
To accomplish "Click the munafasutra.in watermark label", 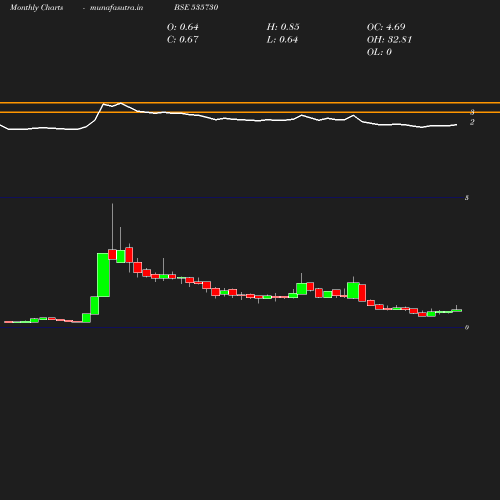I will [x=116, y=7].
